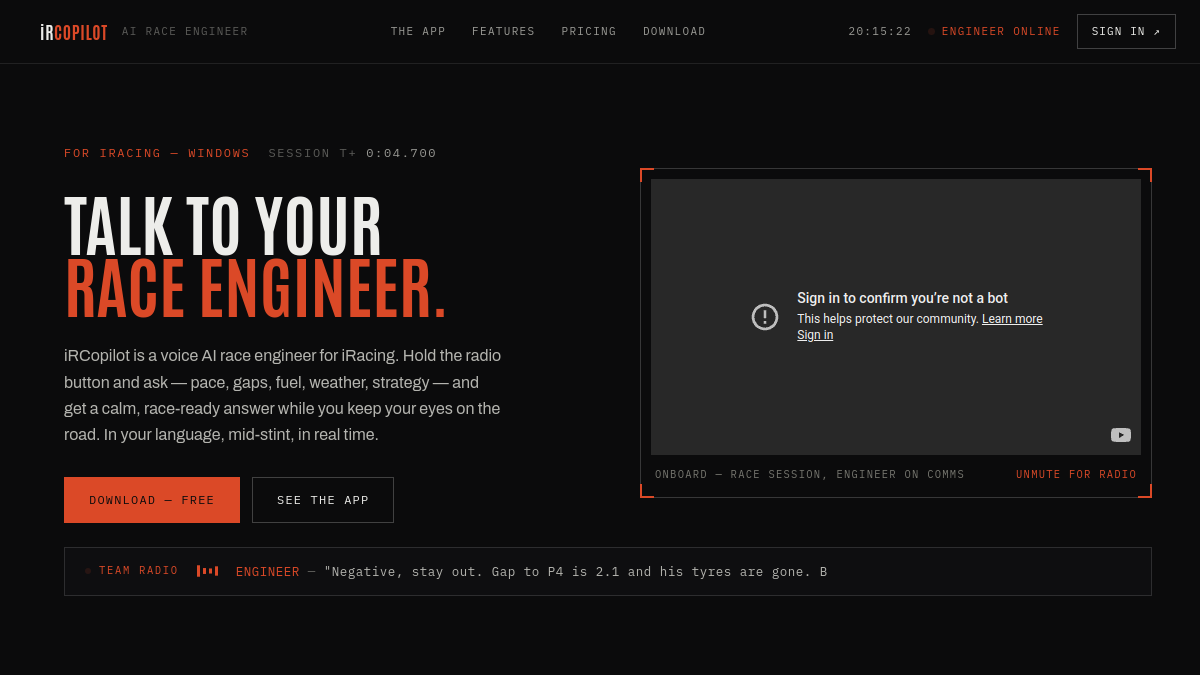Click the Engineer Online status text
Screen dimensions: 1200x675
coord(1001,32)
